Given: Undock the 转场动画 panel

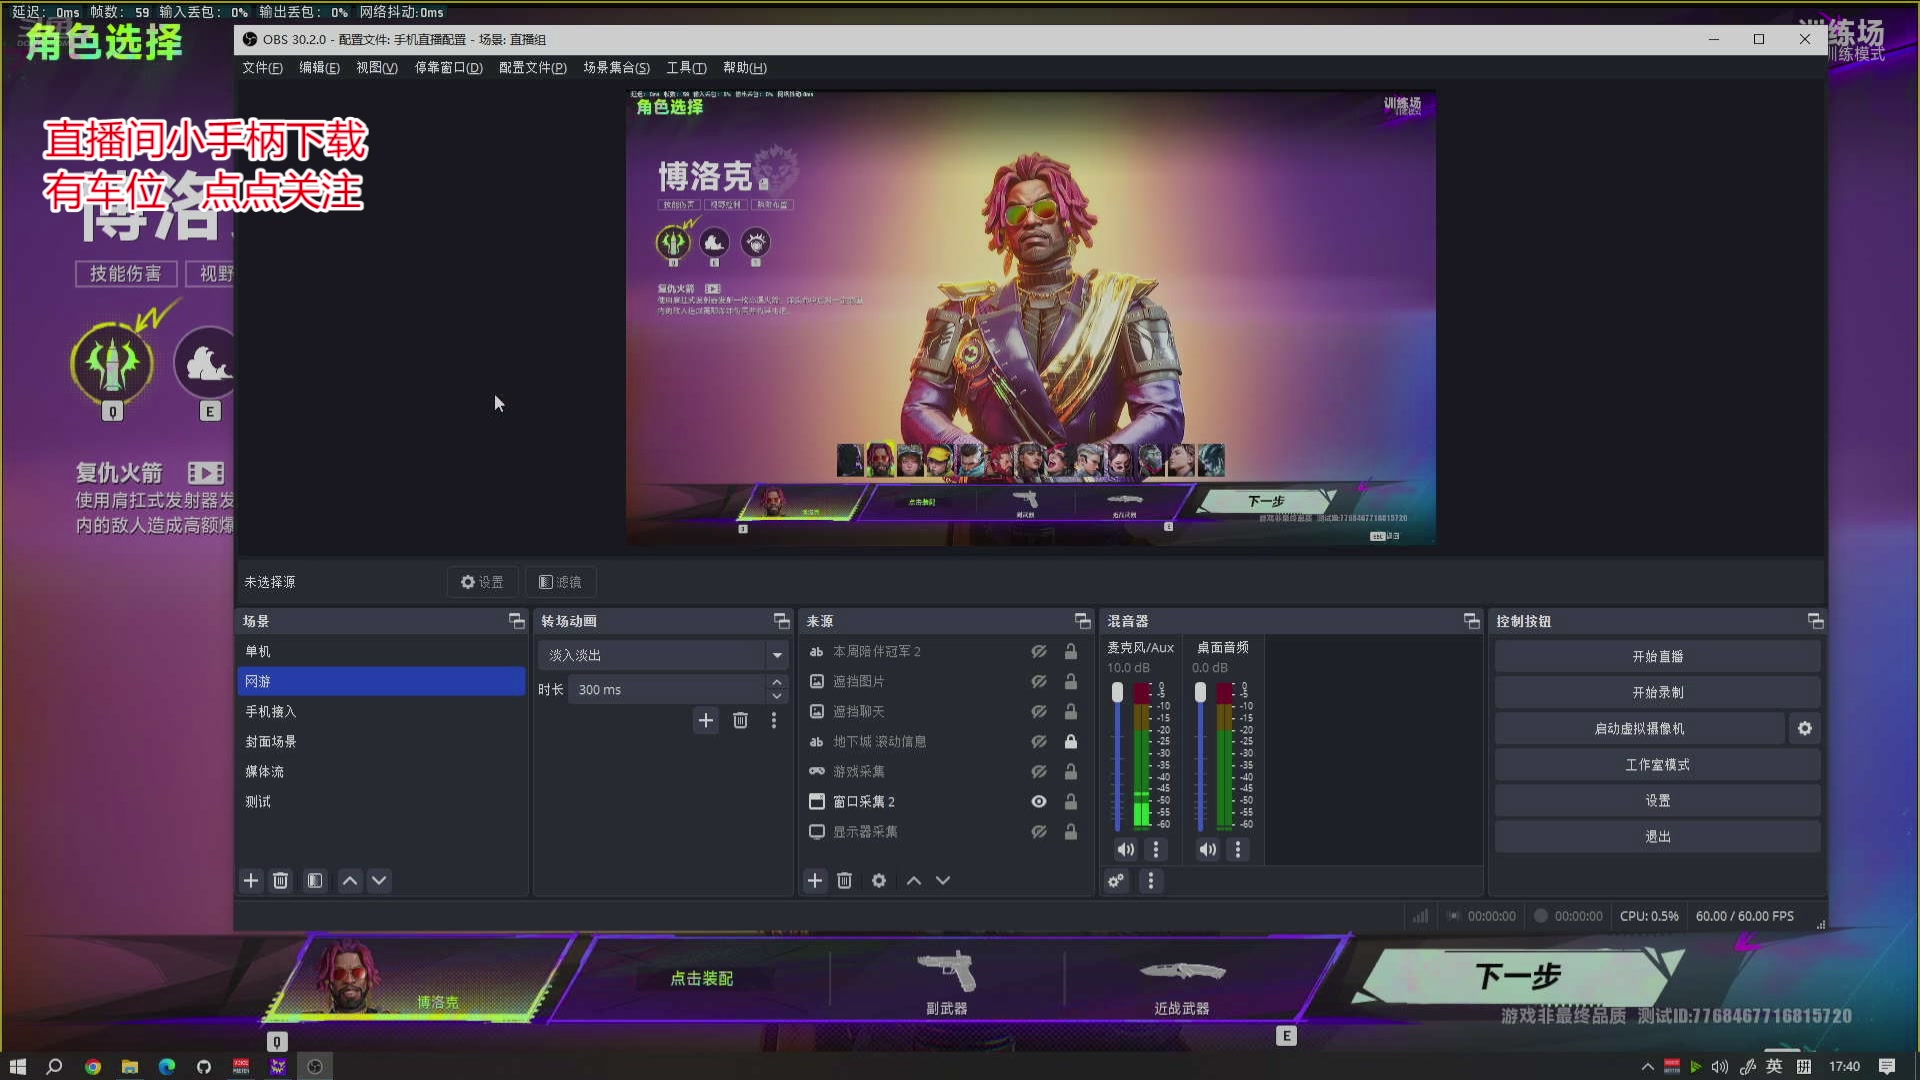Looking at the screenshot, I should (x=782, y=622).
